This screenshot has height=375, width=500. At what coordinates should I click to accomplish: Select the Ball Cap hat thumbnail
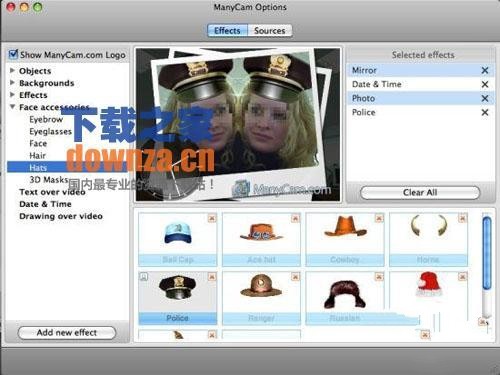(x=178, y=239)
